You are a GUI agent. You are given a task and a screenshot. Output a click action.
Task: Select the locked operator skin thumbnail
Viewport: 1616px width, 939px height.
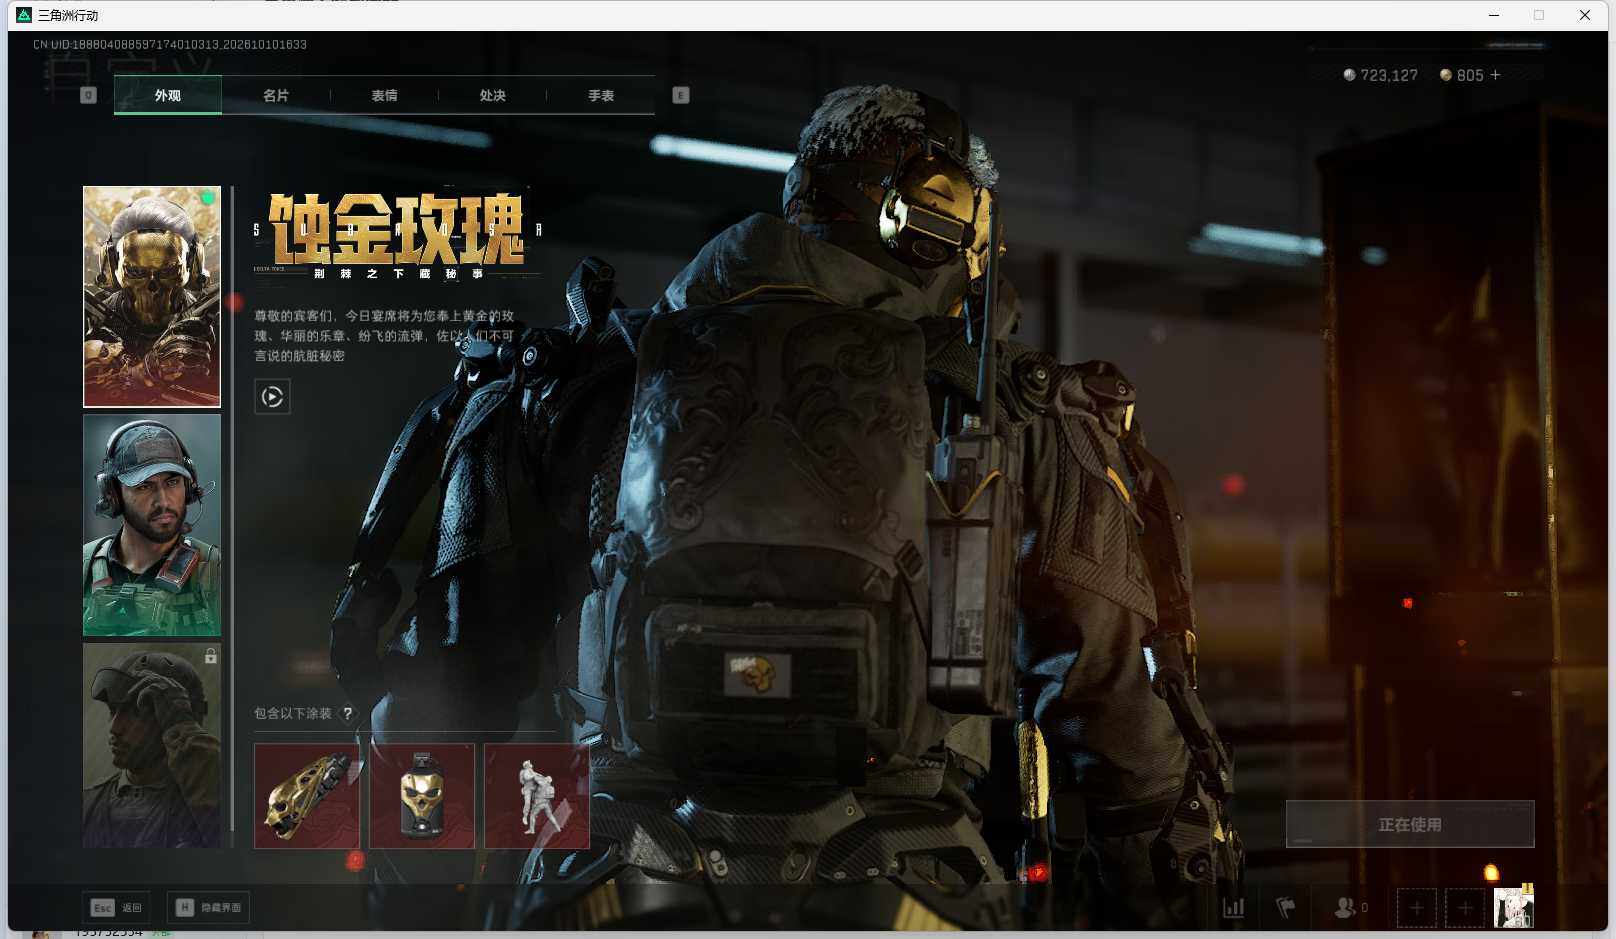point(152,745)
